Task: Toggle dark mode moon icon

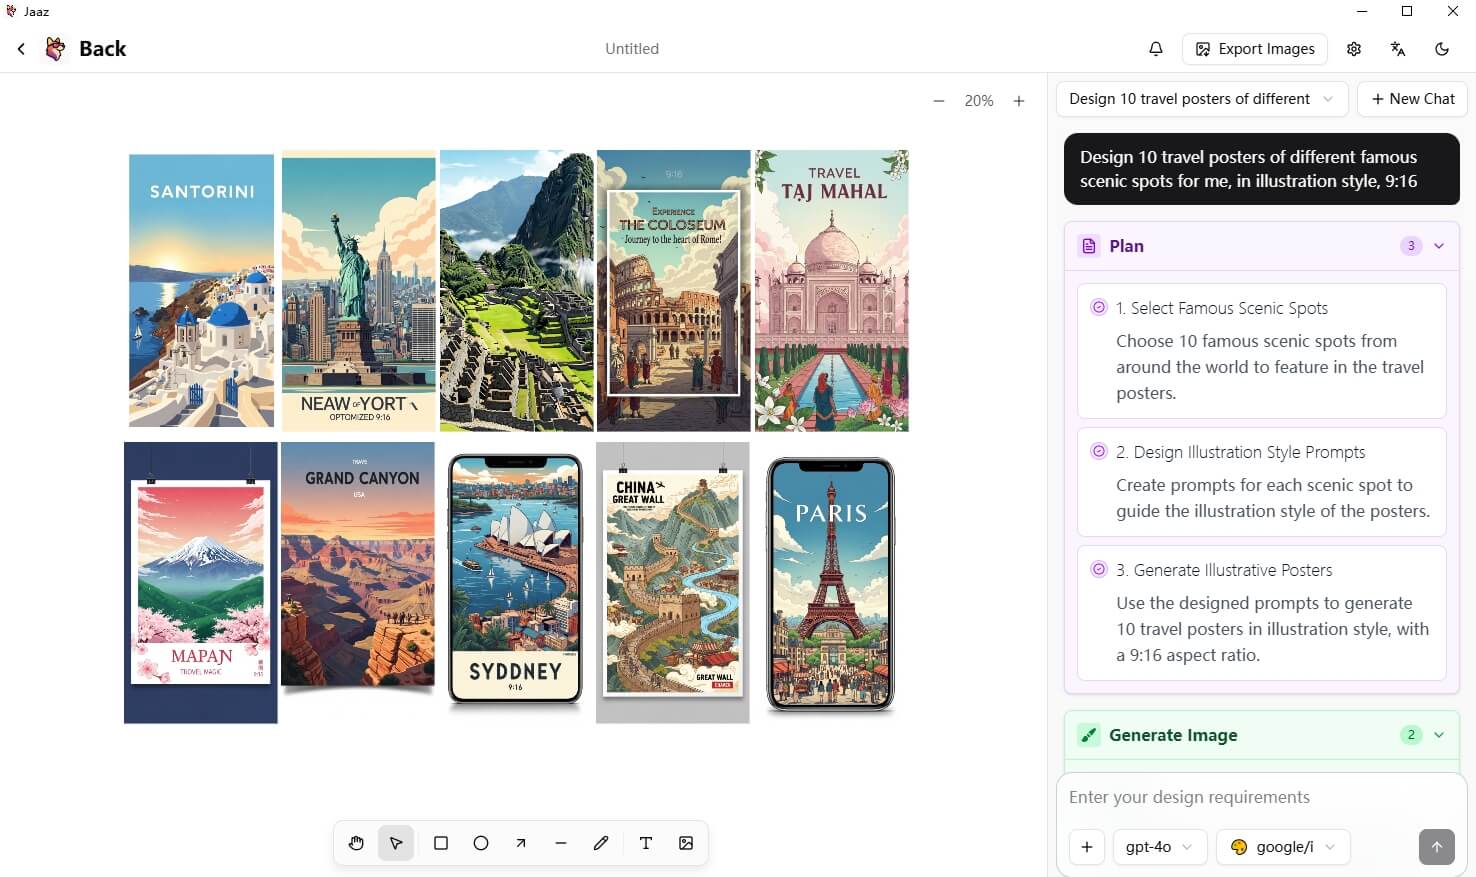Action: tap(1442, 49)
